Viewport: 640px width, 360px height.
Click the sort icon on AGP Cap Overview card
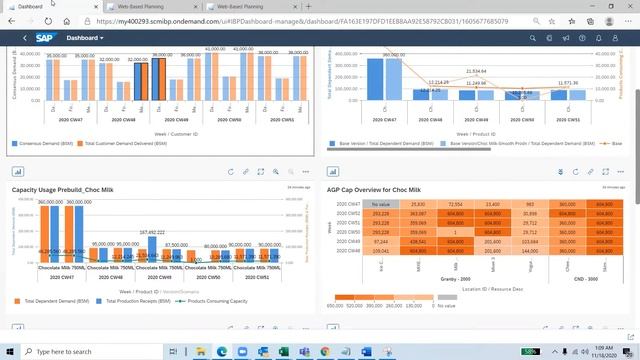[560, 172]
